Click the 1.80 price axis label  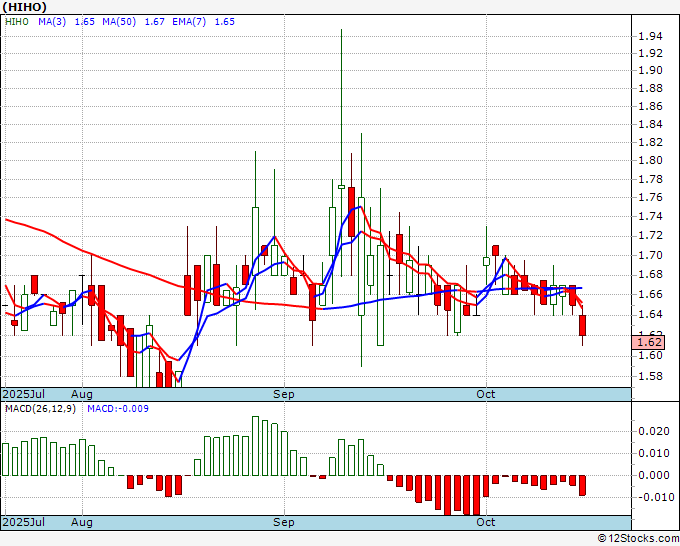coord(649,160)
